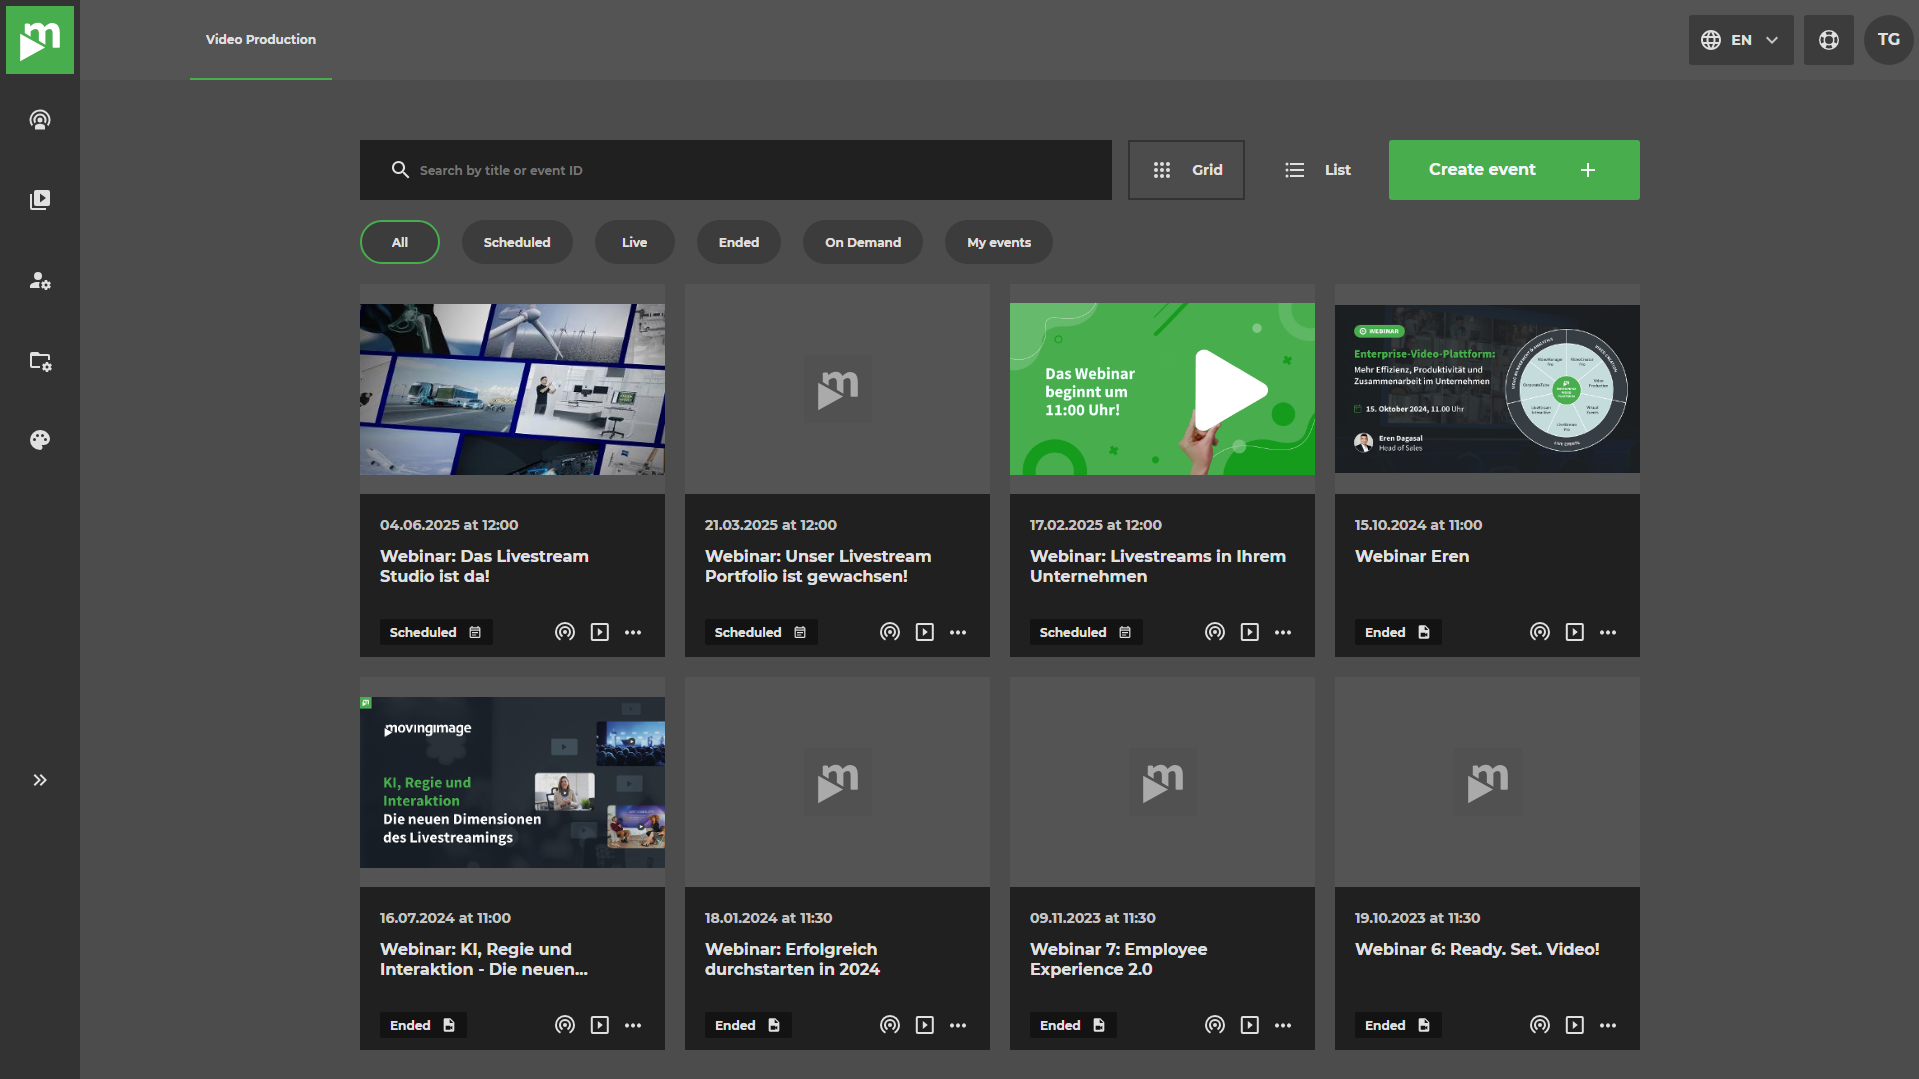
Task: Focus the search by title field
Action: tap(736, 170)
